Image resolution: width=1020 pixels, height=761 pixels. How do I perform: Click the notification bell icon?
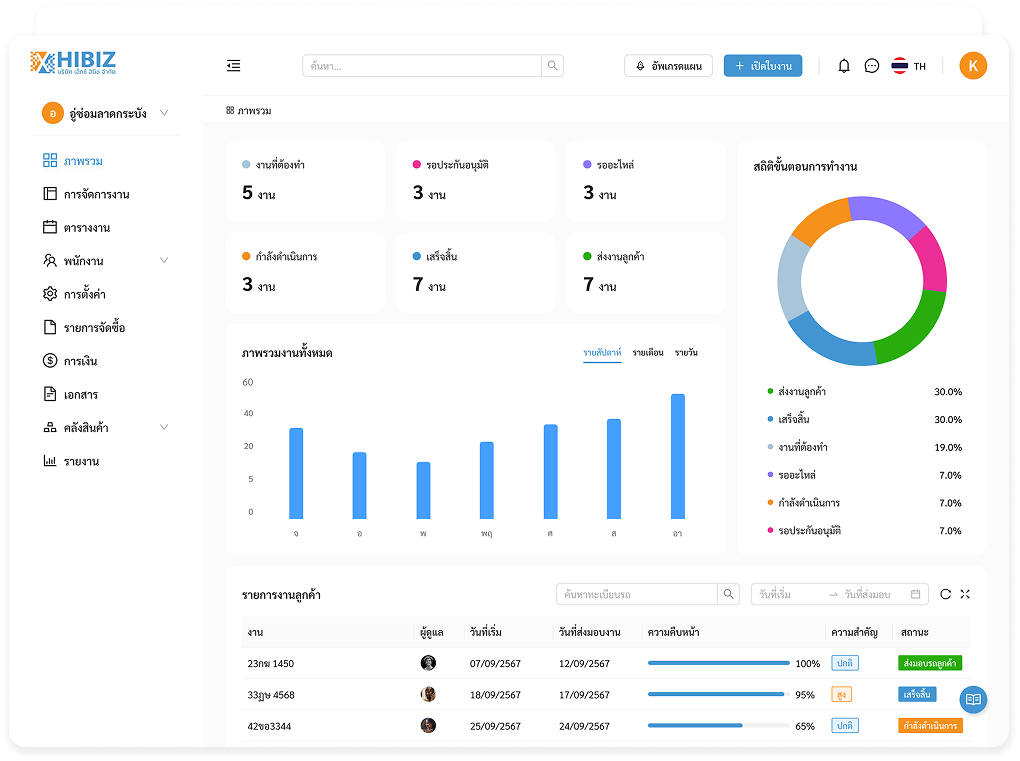pos(844,66)
